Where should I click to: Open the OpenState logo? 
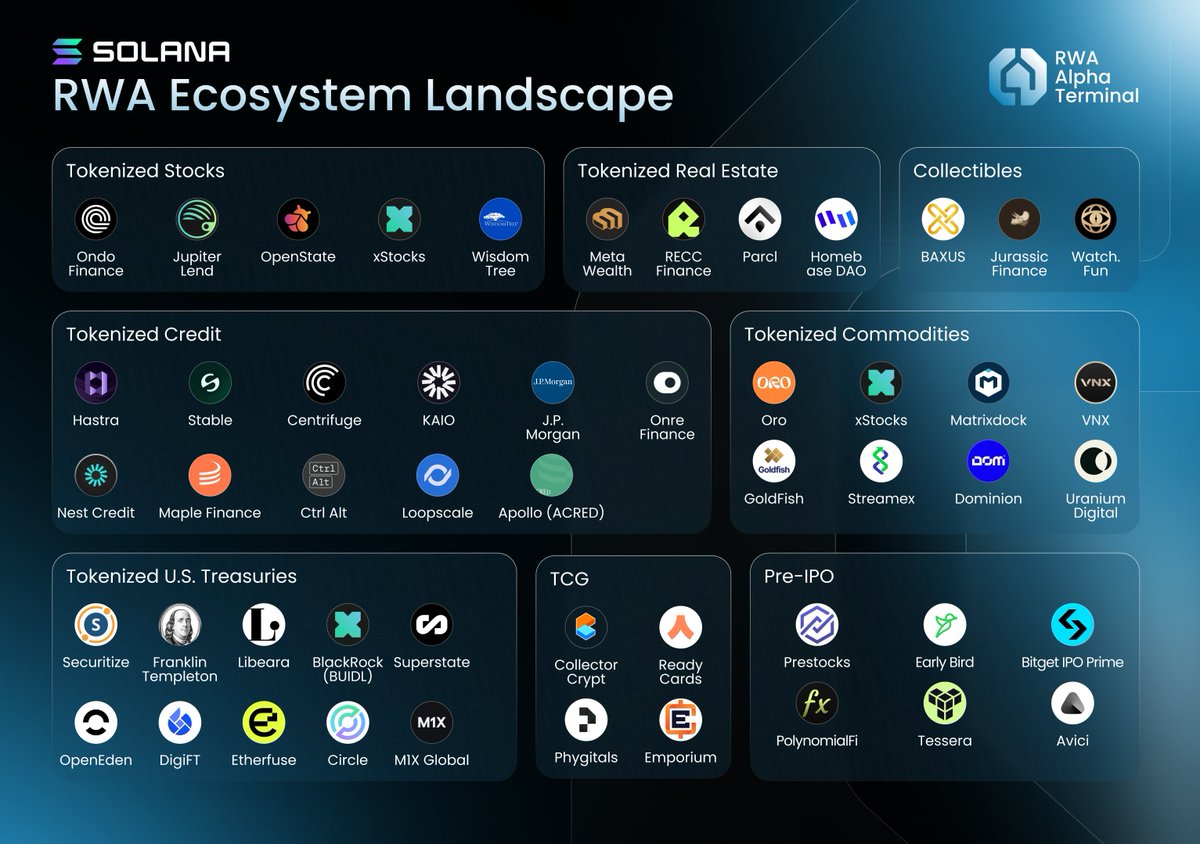(298, 219)
